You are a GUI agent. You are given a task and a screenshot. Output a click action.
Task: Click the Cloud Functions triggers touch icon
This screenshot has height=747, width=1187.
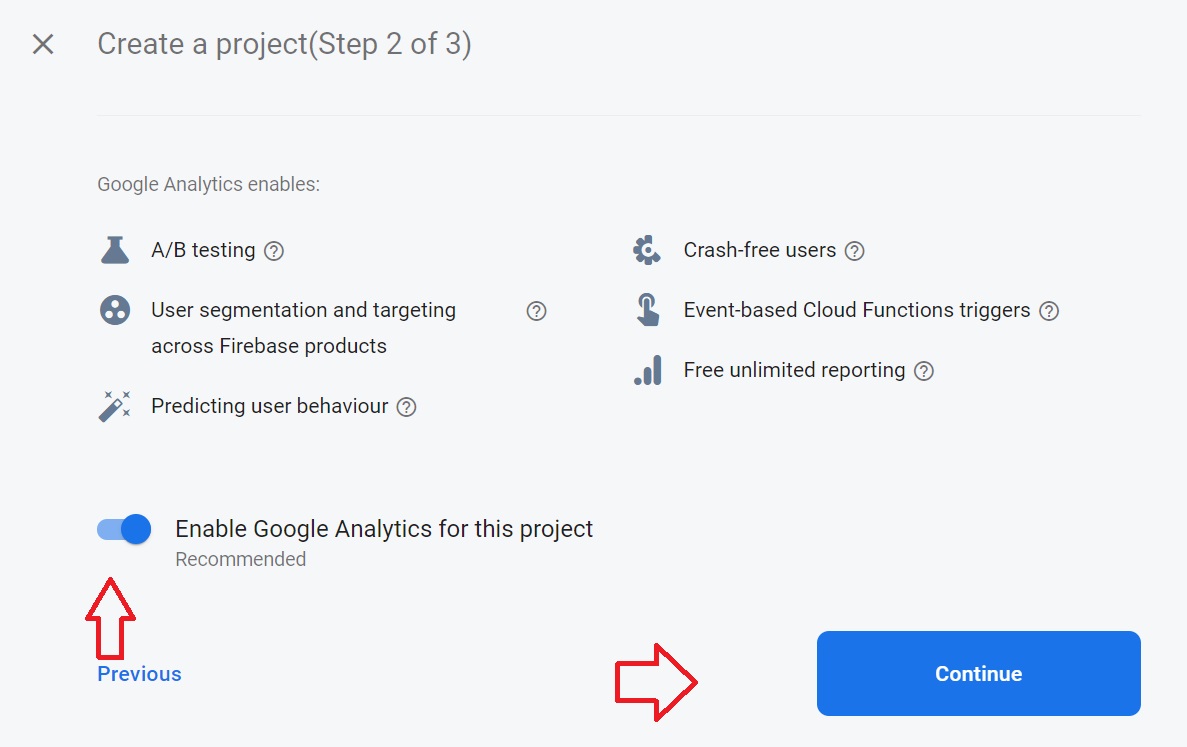pos(647,310)
